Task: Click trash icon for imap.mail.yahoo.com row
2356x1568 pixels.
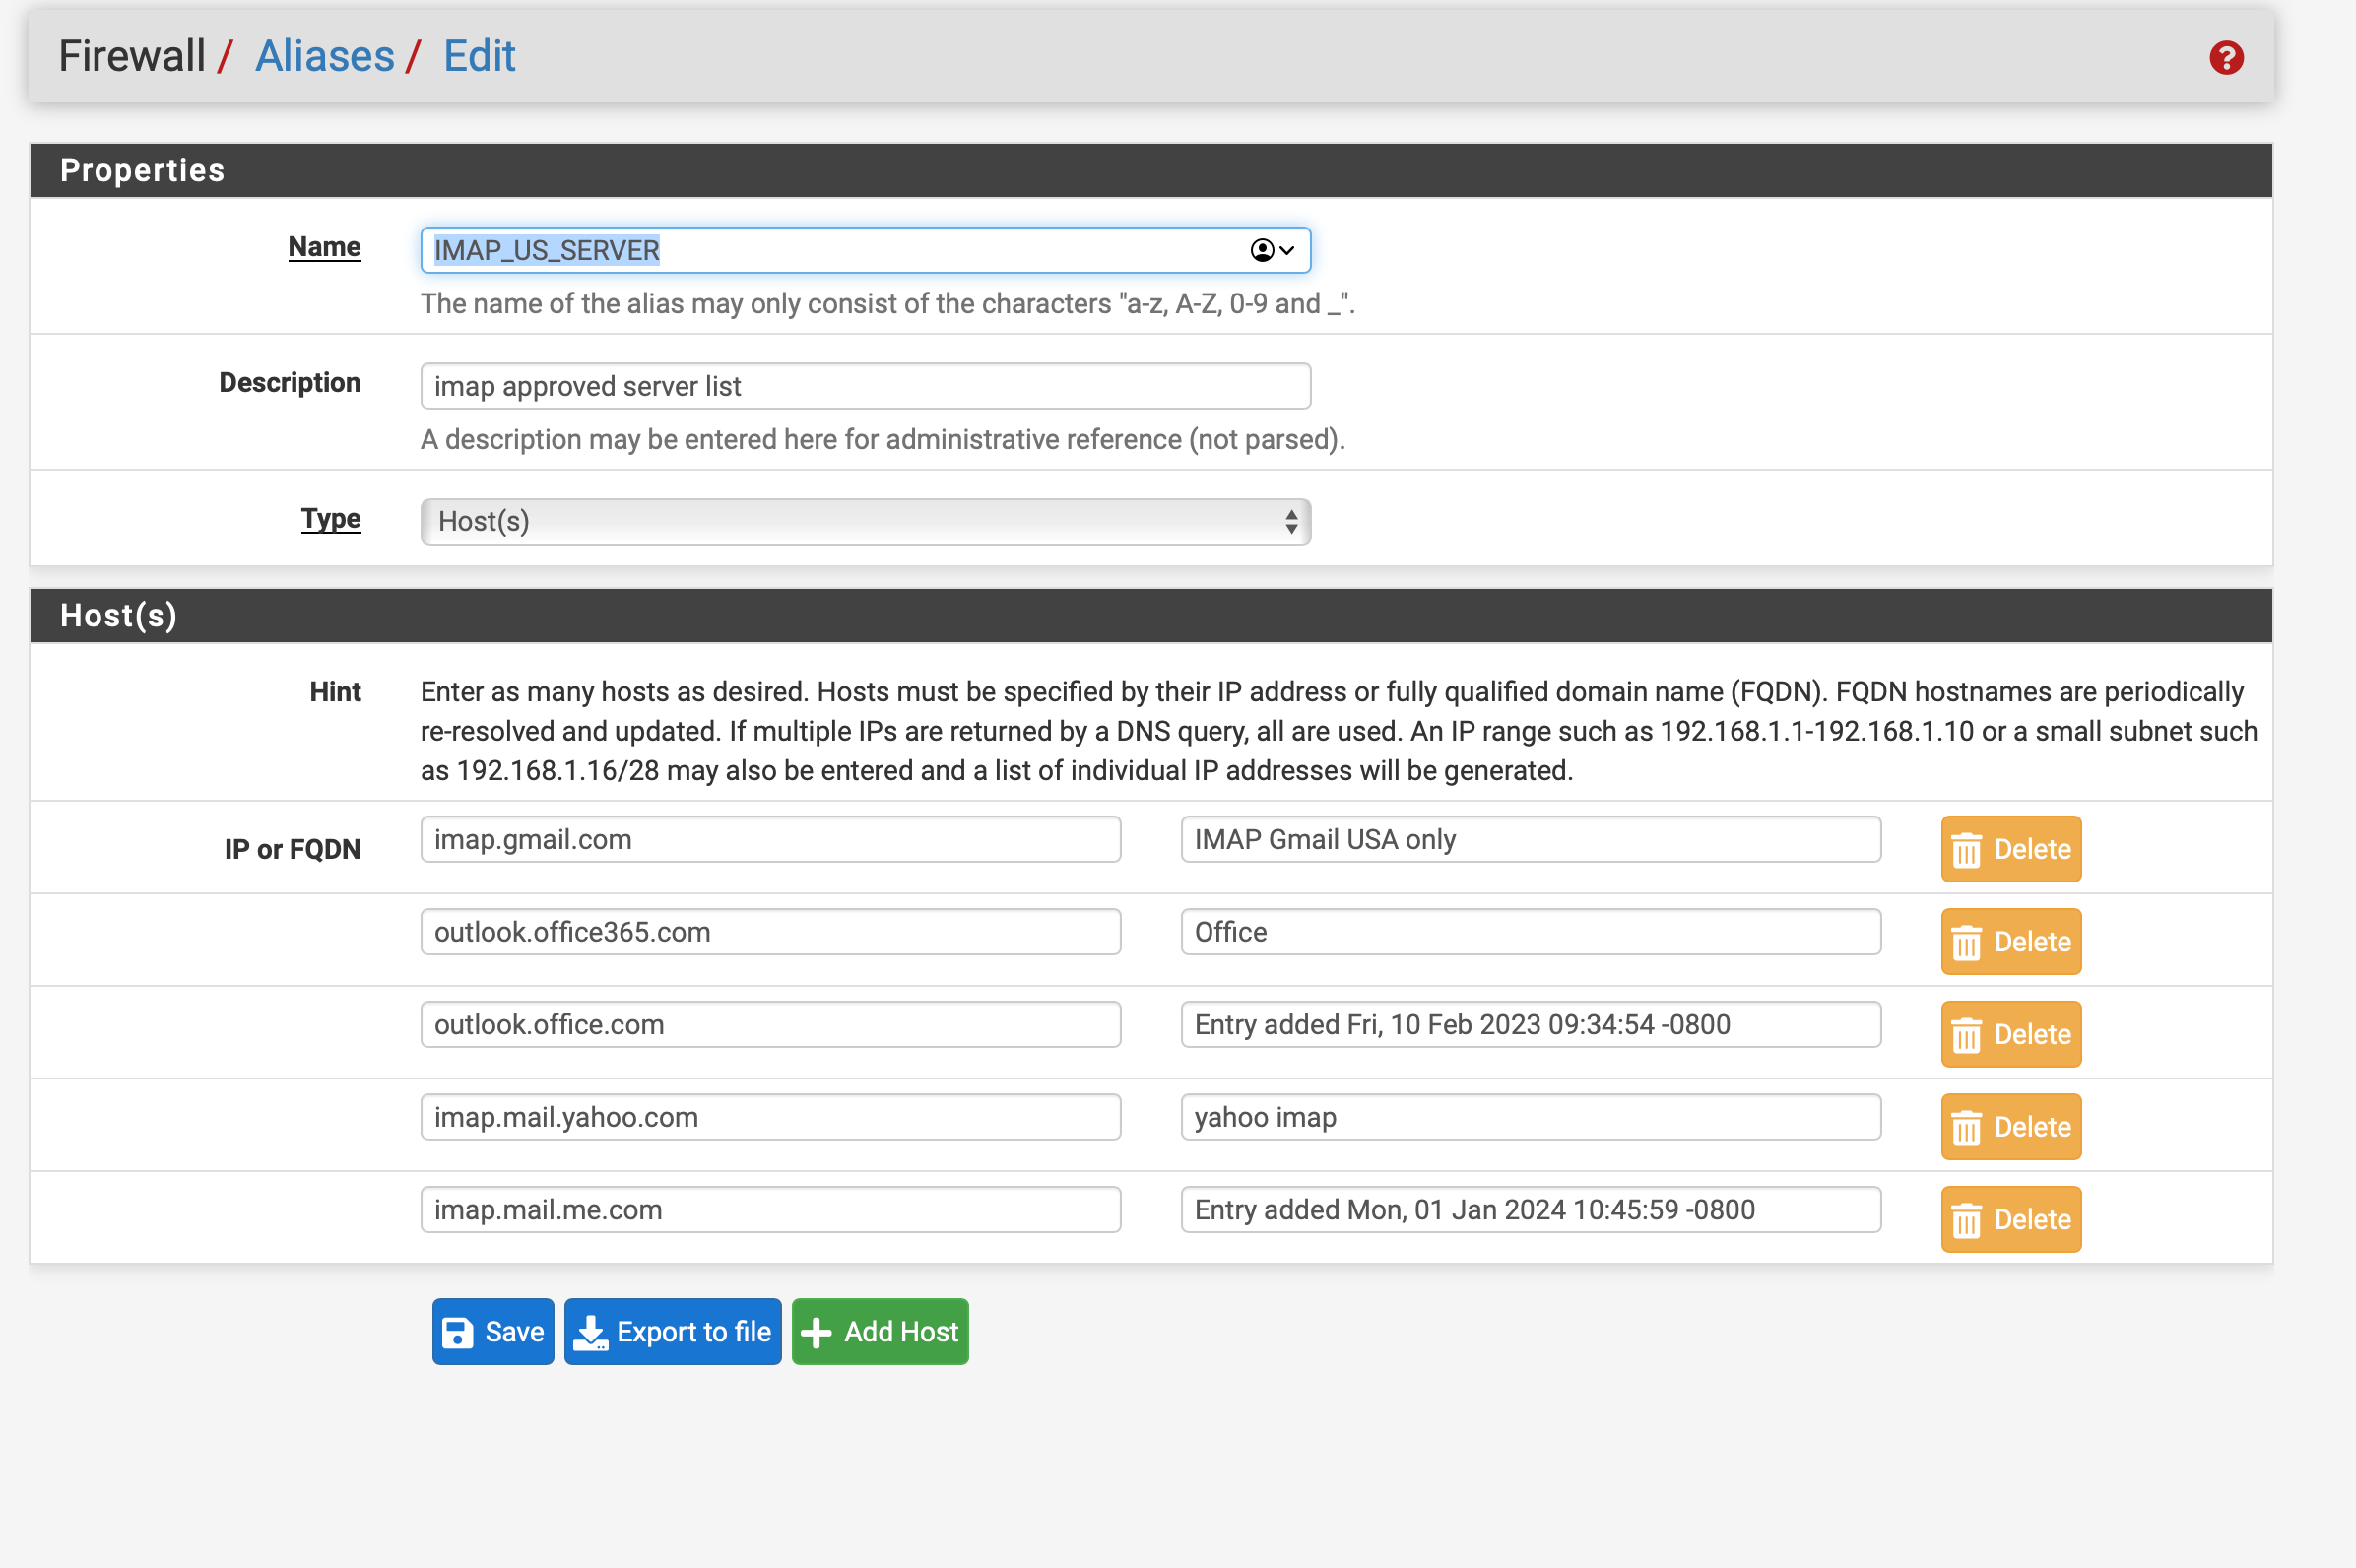Action: (1966, 1128)
